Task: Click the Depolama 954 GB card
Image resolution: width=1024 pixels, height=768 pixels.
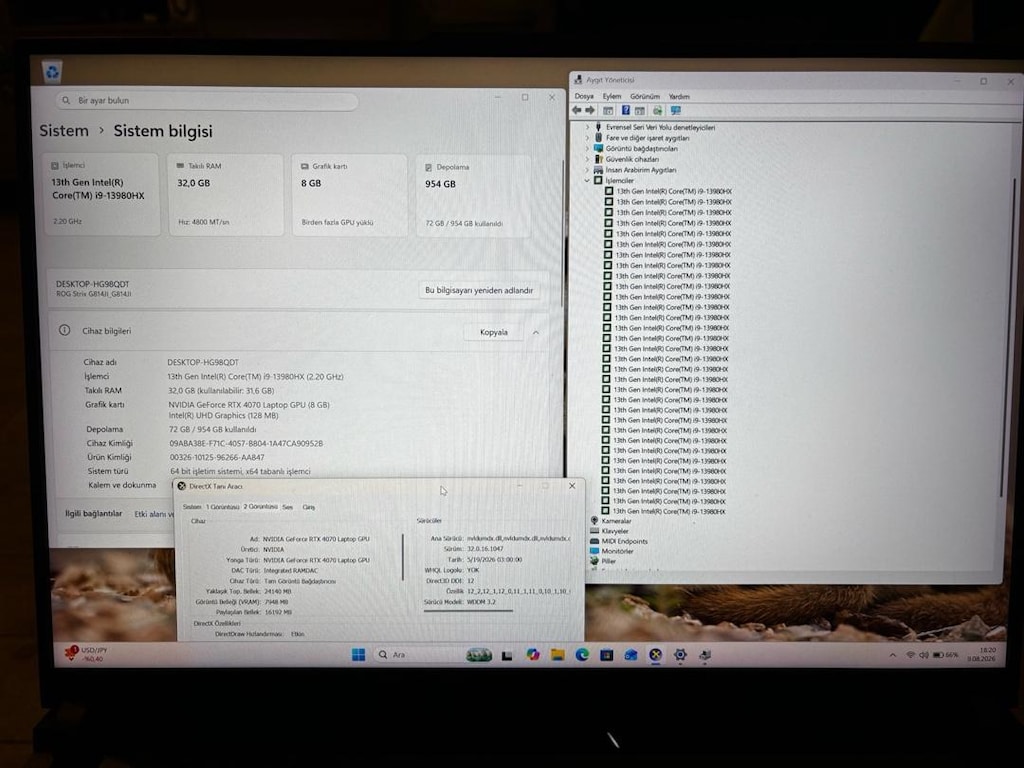Action: coord(473,196)
